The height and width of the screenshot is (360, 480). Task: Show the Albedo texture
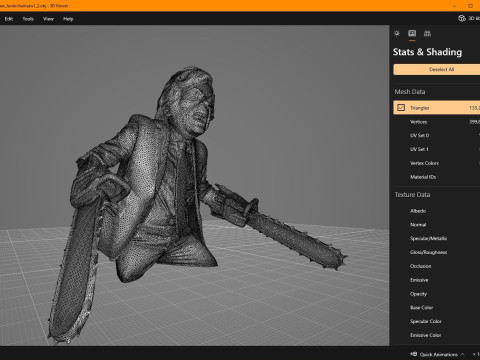437,211
